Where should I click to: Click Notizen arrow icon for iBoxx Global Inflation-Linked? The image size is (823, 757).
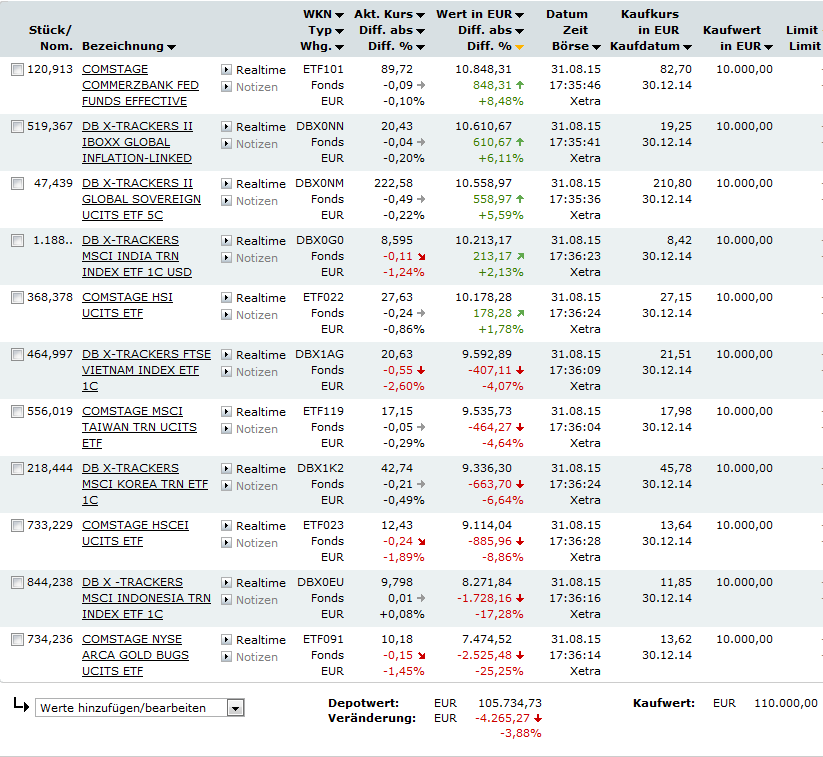(x=226, y=143)
